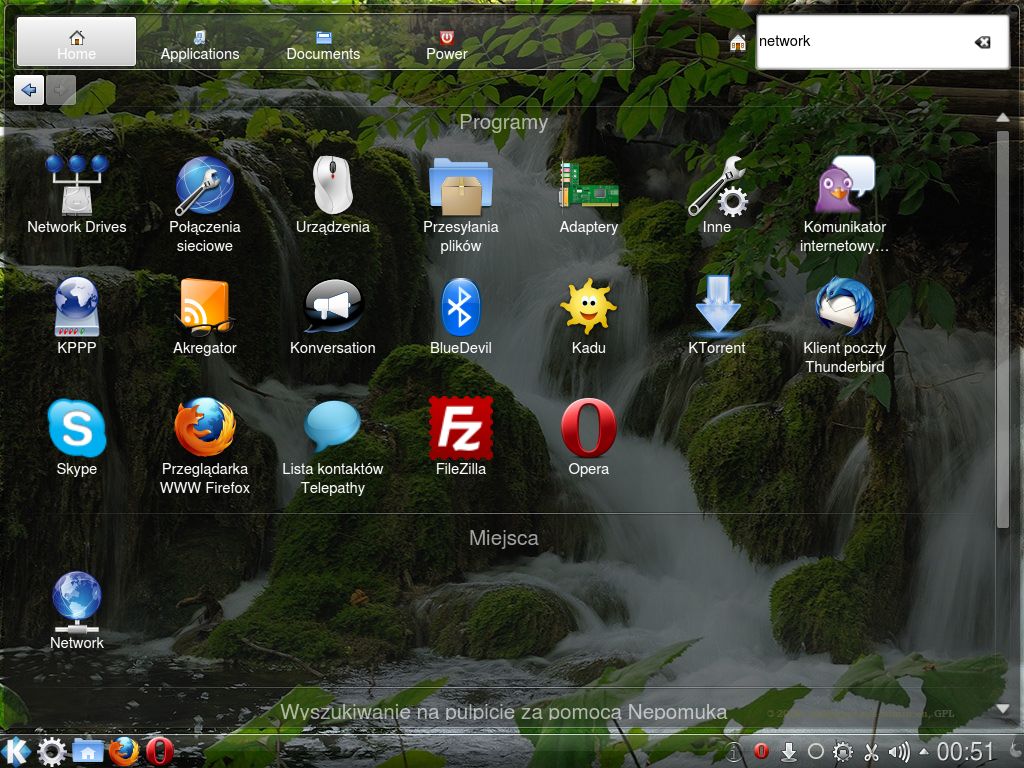Open the K application launcher in taskbar
This screenshot has width=1024, height=768.
click(16, 752)
